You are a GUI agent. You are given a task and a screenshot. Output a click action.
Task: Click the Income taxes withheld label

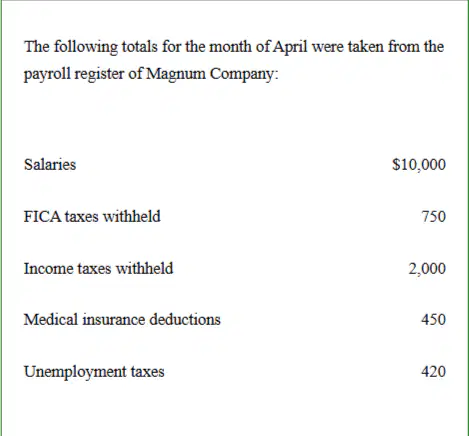[98, 268]
